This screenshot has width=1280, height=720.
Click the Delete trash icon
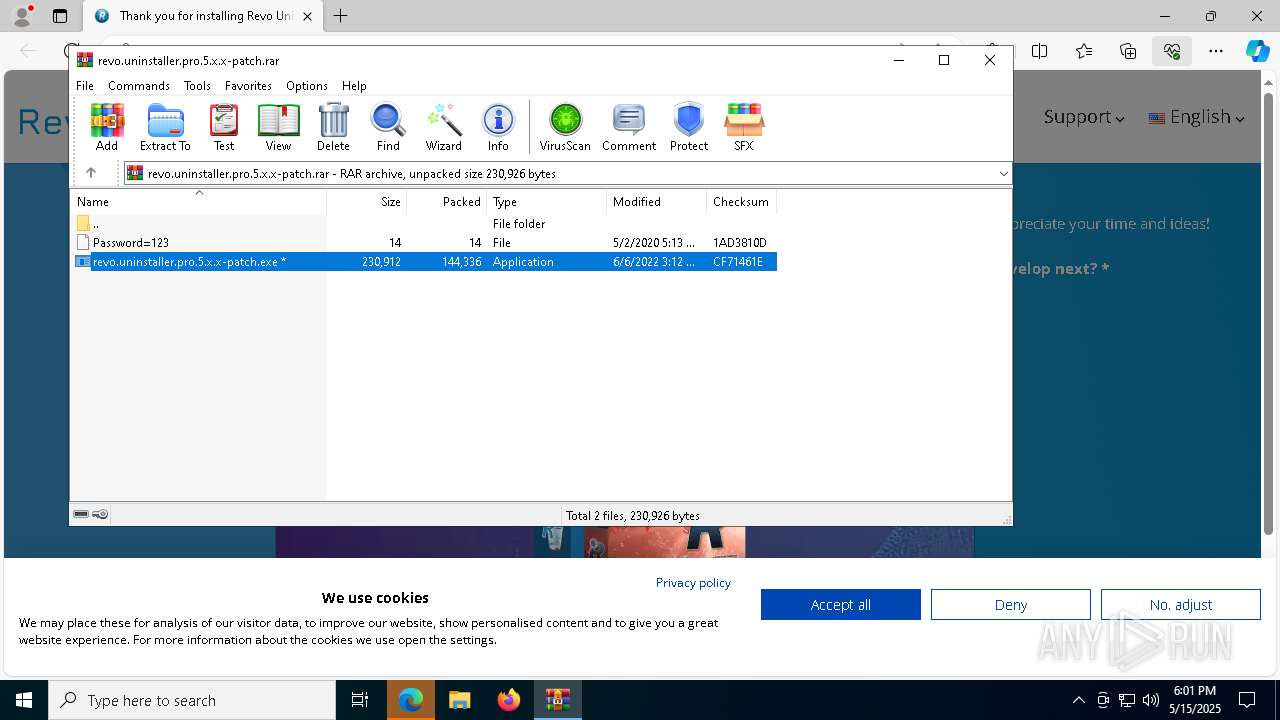click(333, 127)
